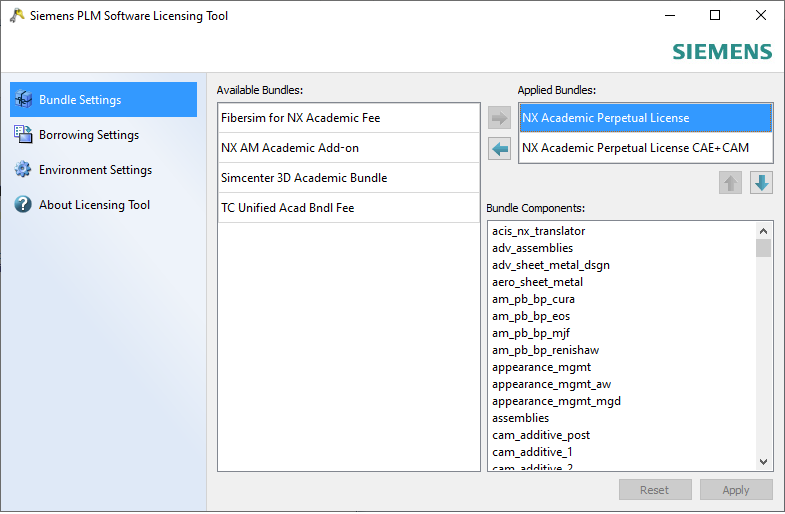The width and height of the screenshot is (785, 514).
Task: Select NX AM Academic Add-on bundle
Action: pyautogui.click(x=290, y=148)
